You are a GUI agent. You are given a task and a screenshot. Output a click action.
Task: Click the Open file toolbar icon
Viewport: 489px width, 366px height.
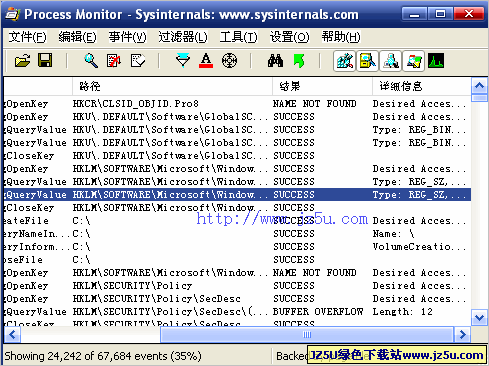coord(22,61)
